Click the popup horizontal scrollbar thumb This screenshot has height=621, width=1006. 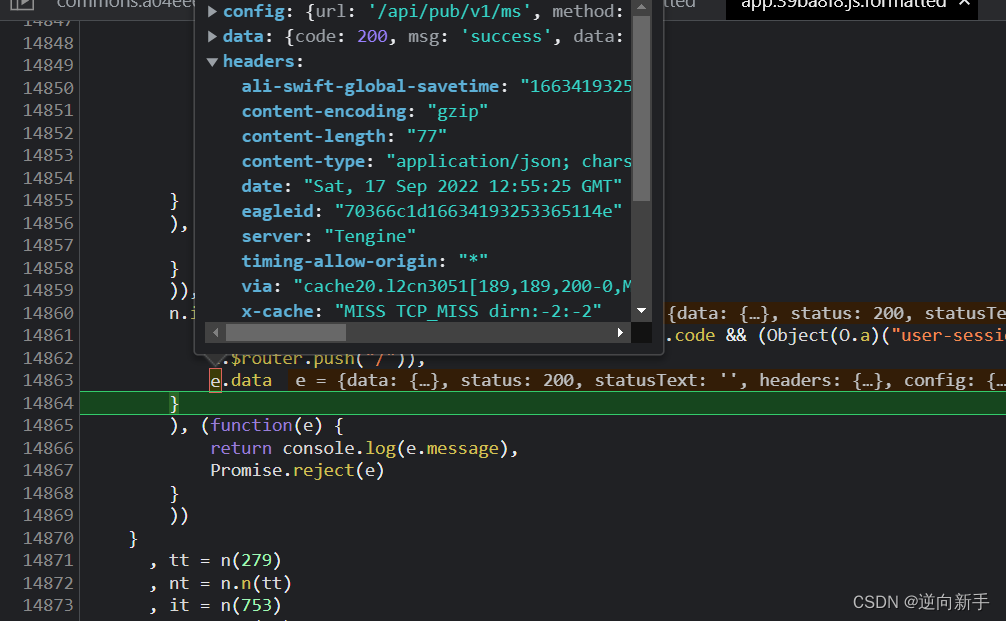286,332
